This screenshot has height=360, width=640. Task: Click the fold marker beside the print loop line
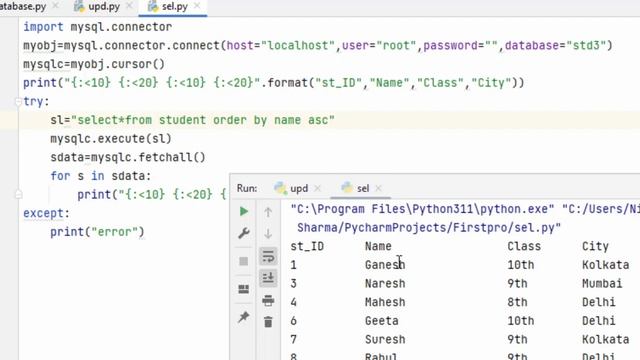18,194
